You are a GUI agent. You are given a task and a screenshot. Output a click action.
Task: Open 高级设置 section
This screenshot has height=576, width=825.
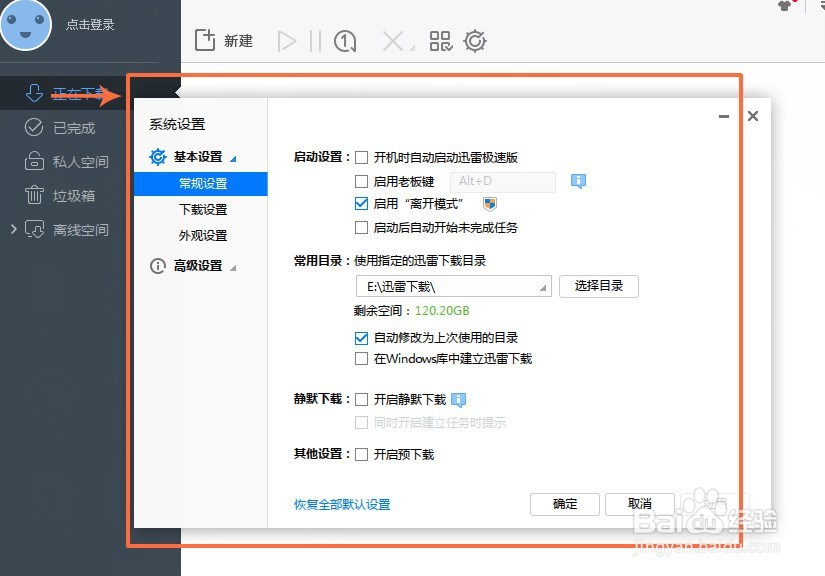click(198, 266)
